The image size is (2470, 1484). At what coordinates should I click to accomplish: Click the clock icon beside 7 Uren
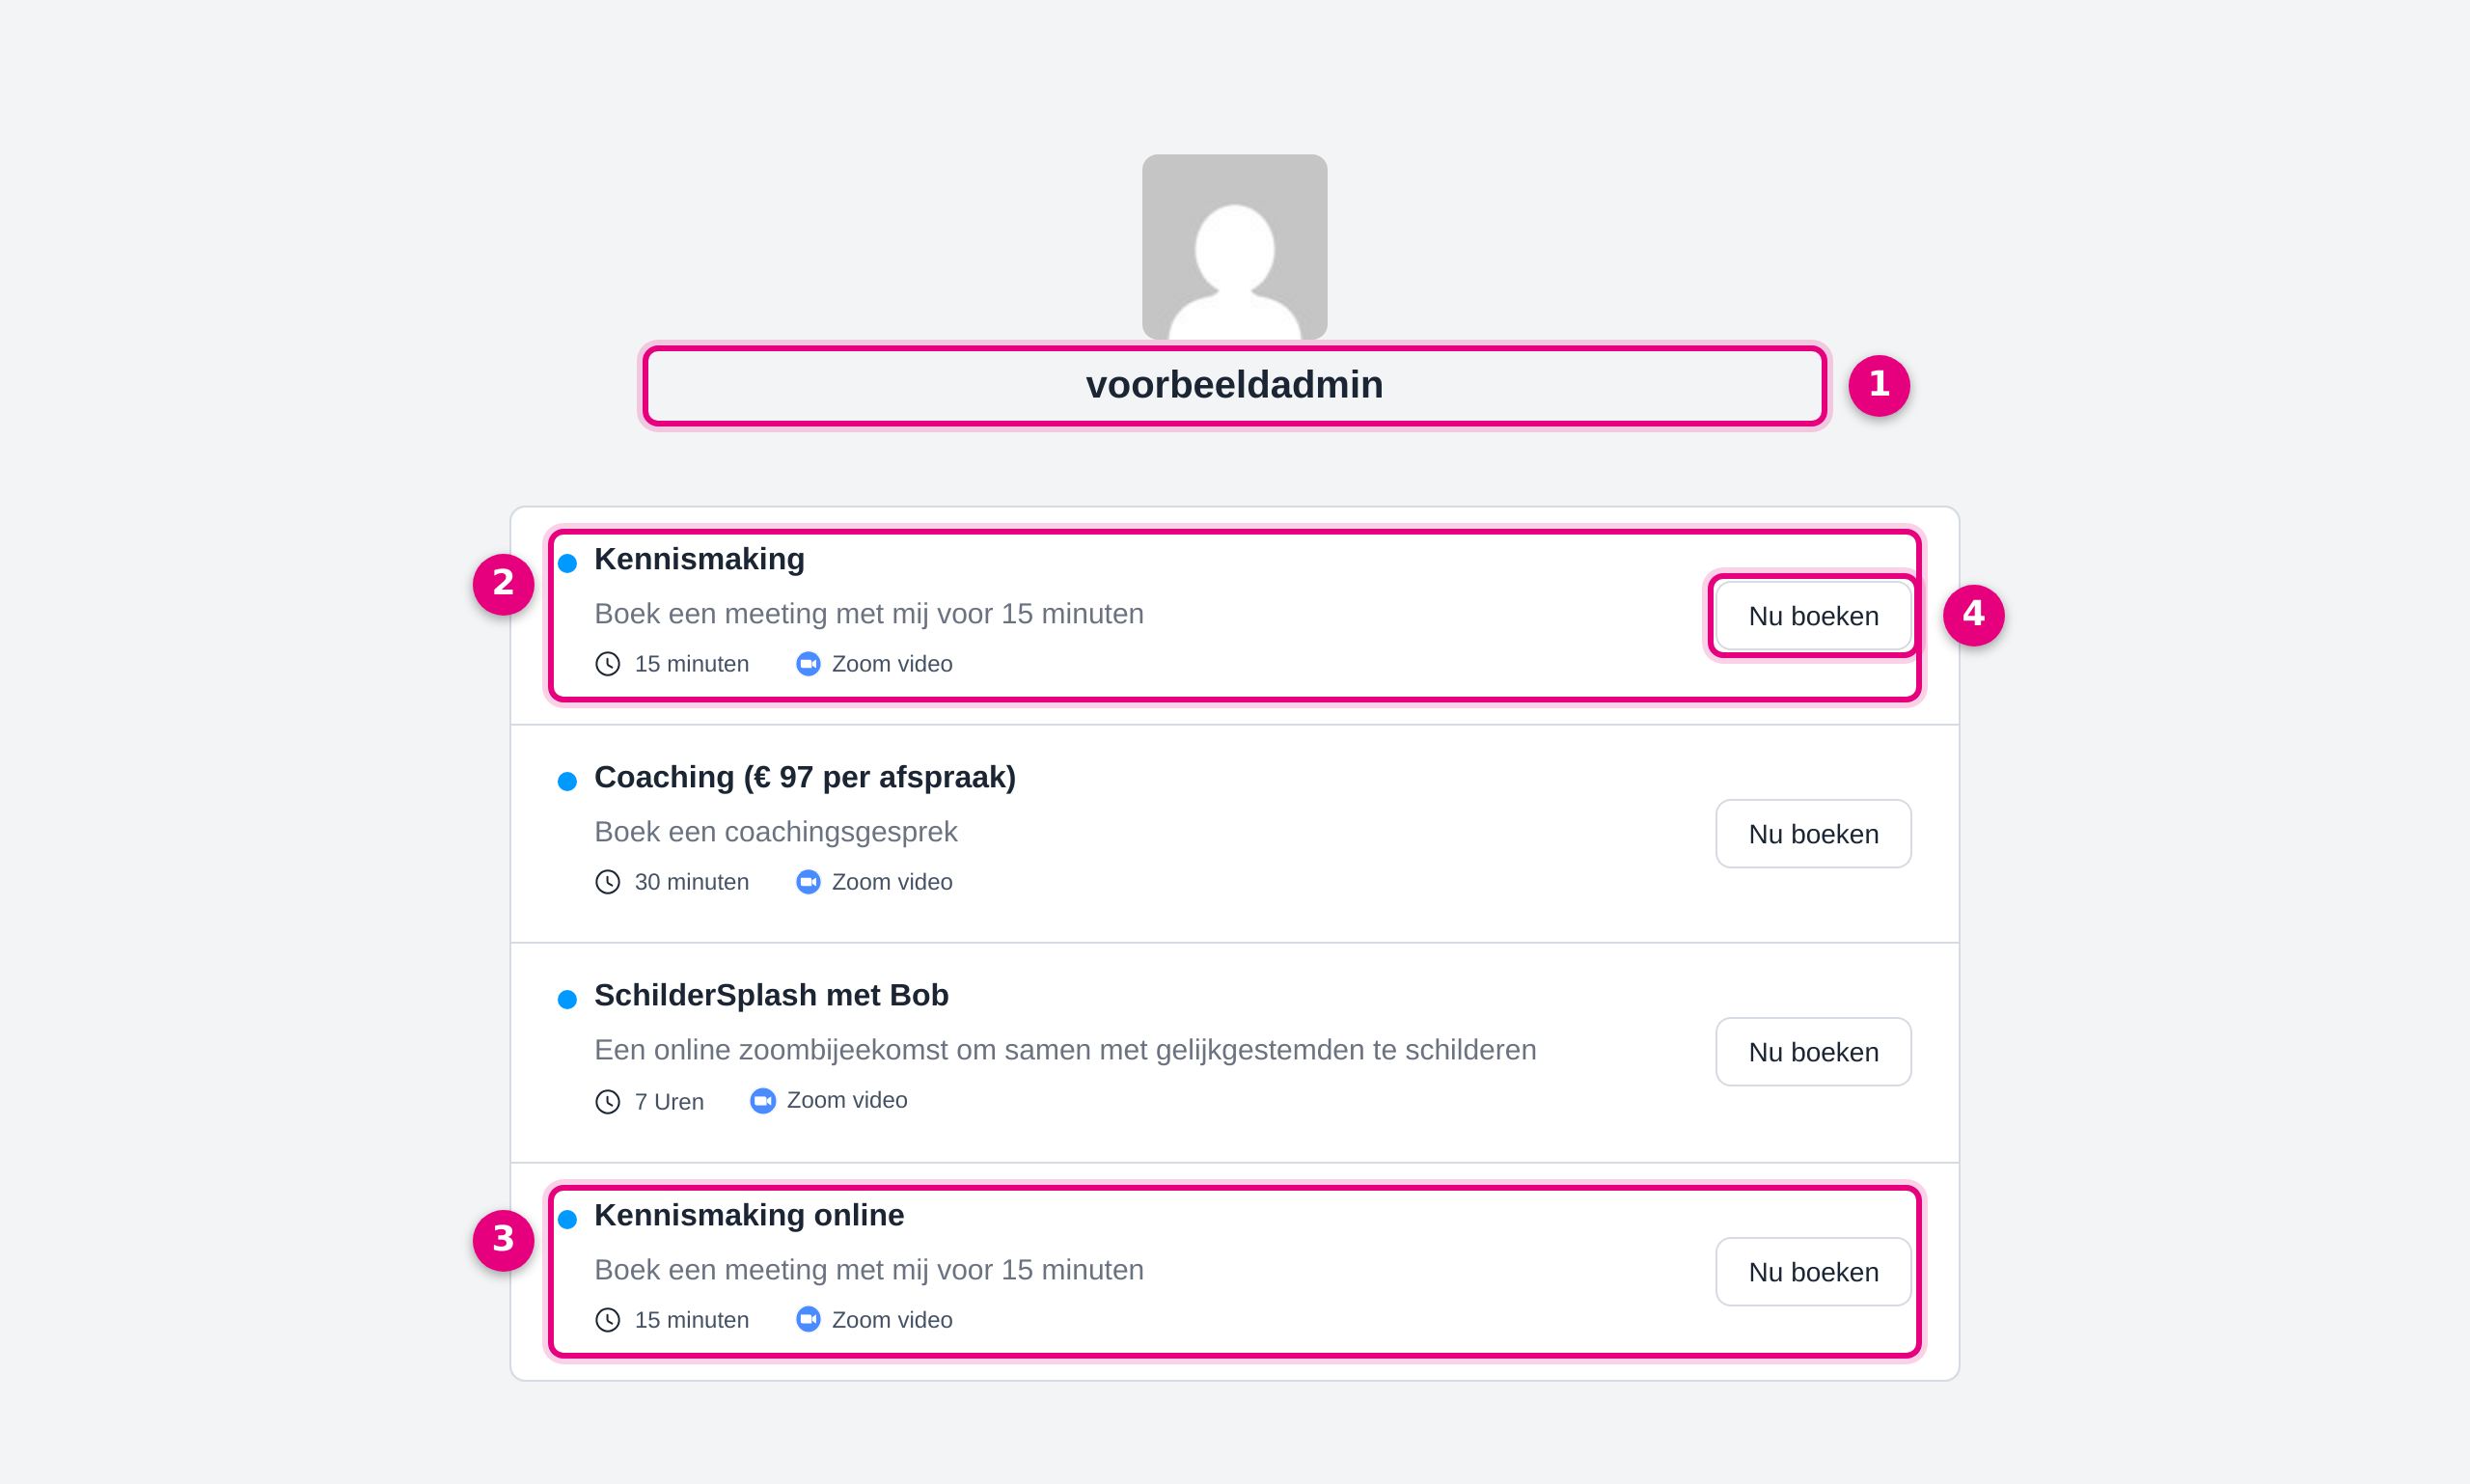[608, 1102]
